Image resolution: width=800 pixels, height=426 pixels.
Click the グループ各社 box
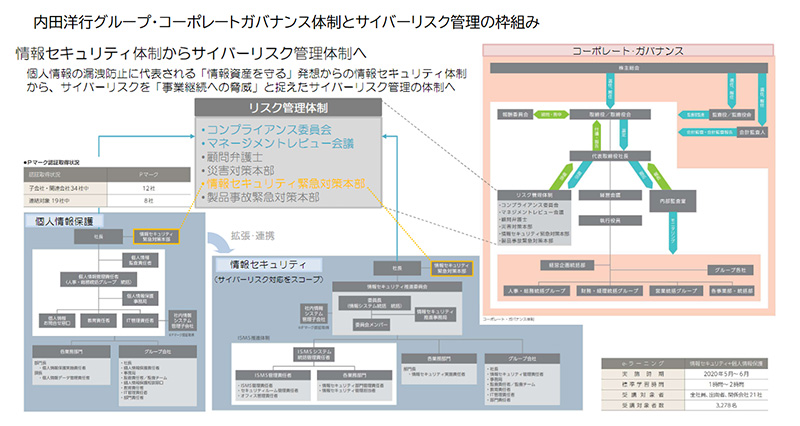(x=730, y=270)
